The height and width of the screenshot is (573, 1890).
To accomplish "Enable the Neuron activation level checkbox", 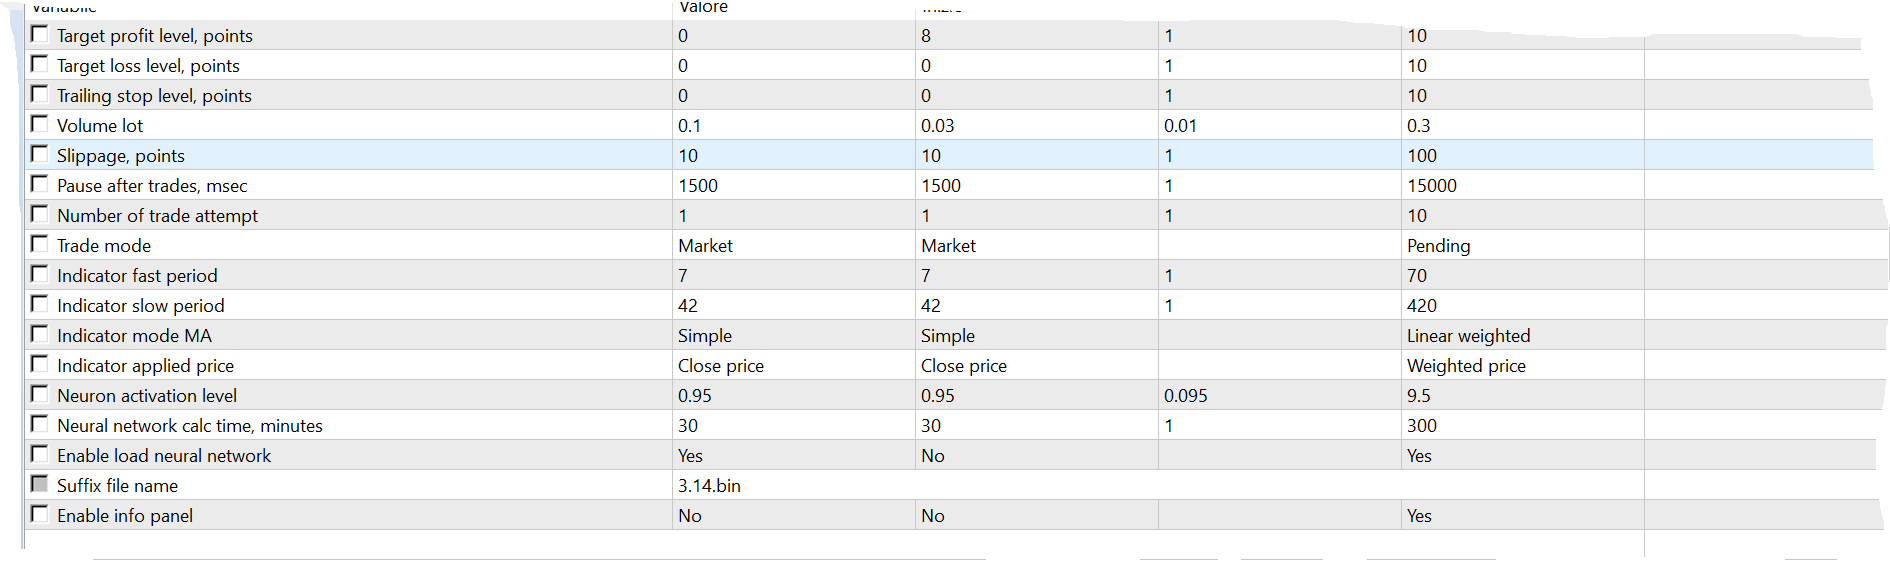I will tap(40, 395).
